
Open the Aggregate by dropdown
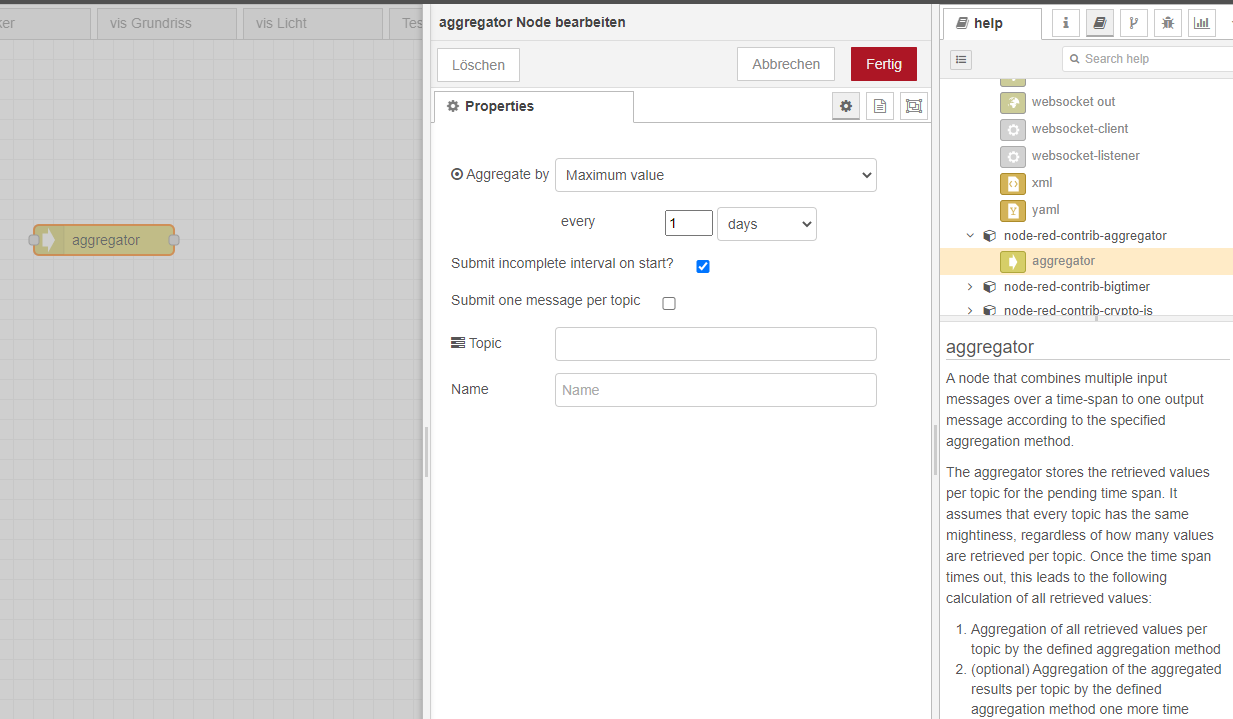715,175
